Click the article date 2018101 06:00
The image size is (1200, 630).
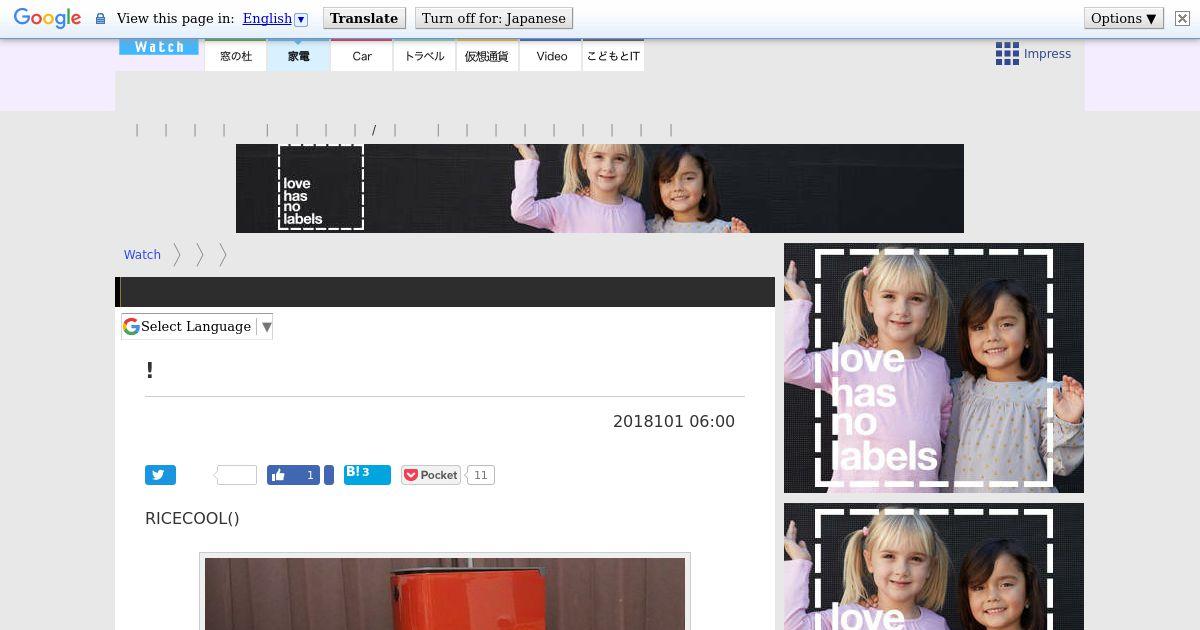674,422
